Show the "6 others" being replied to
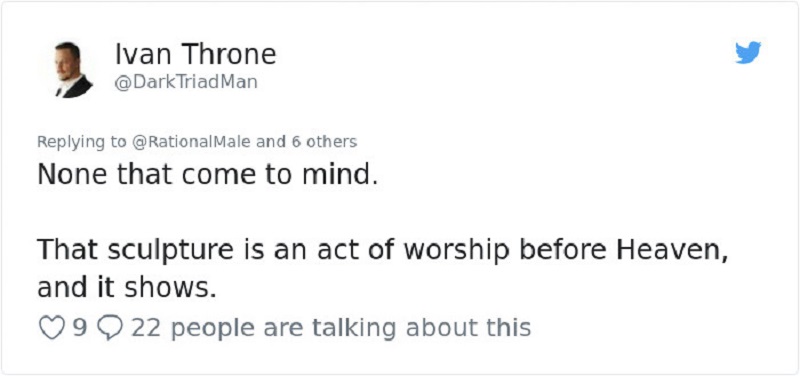 coord(324,141)
